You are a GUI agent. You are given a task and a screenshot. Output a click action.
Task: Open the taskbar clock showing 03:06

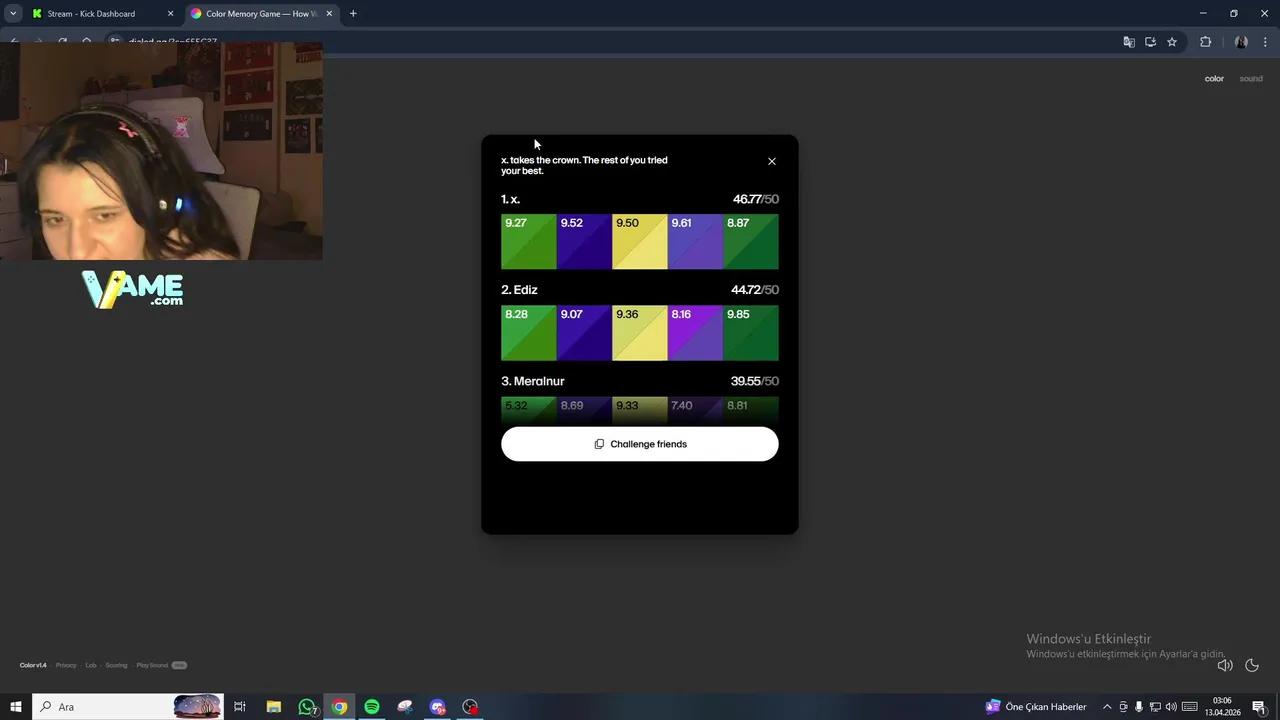pyautogui.click(x=1222, y=707)
